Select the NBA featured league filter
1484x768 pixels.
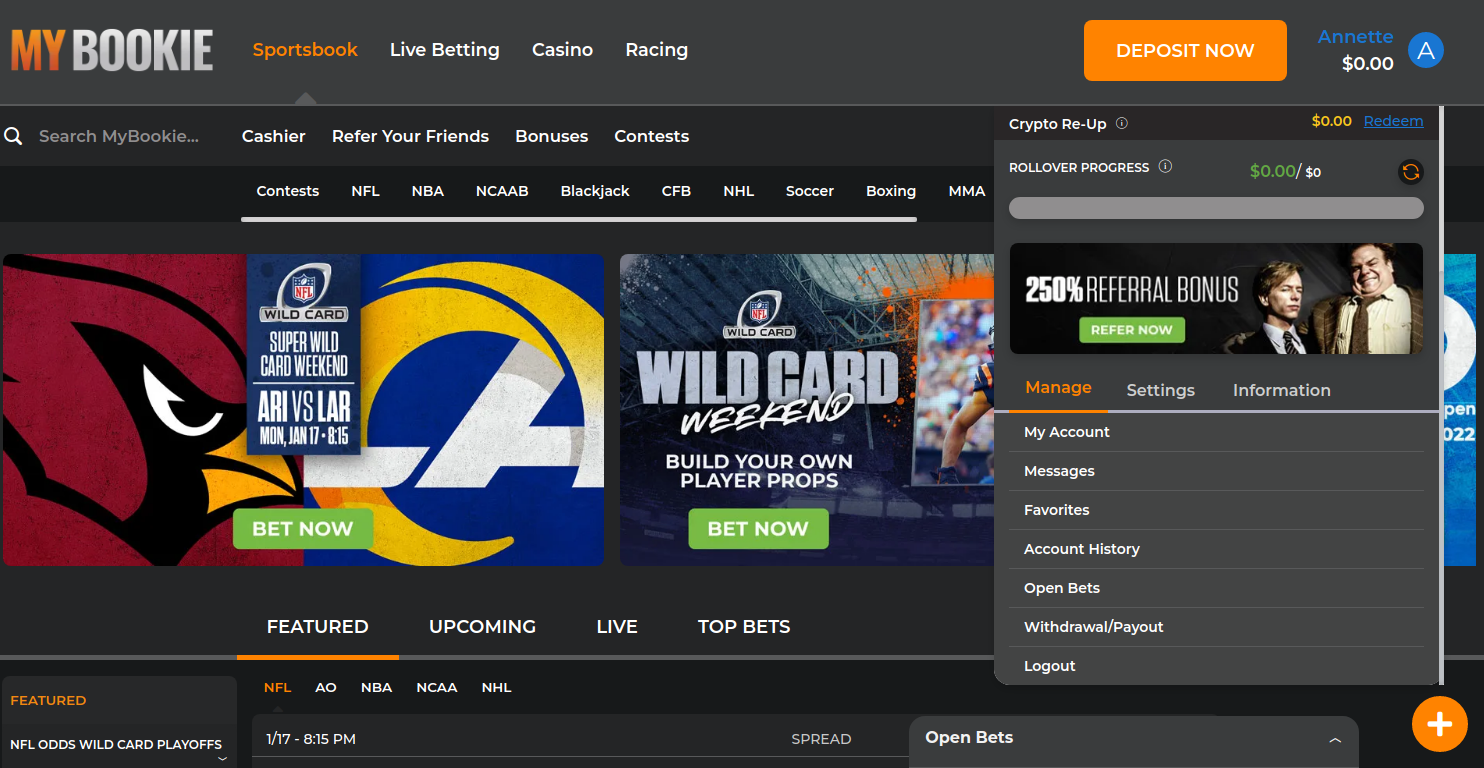(x=376, y=688)
